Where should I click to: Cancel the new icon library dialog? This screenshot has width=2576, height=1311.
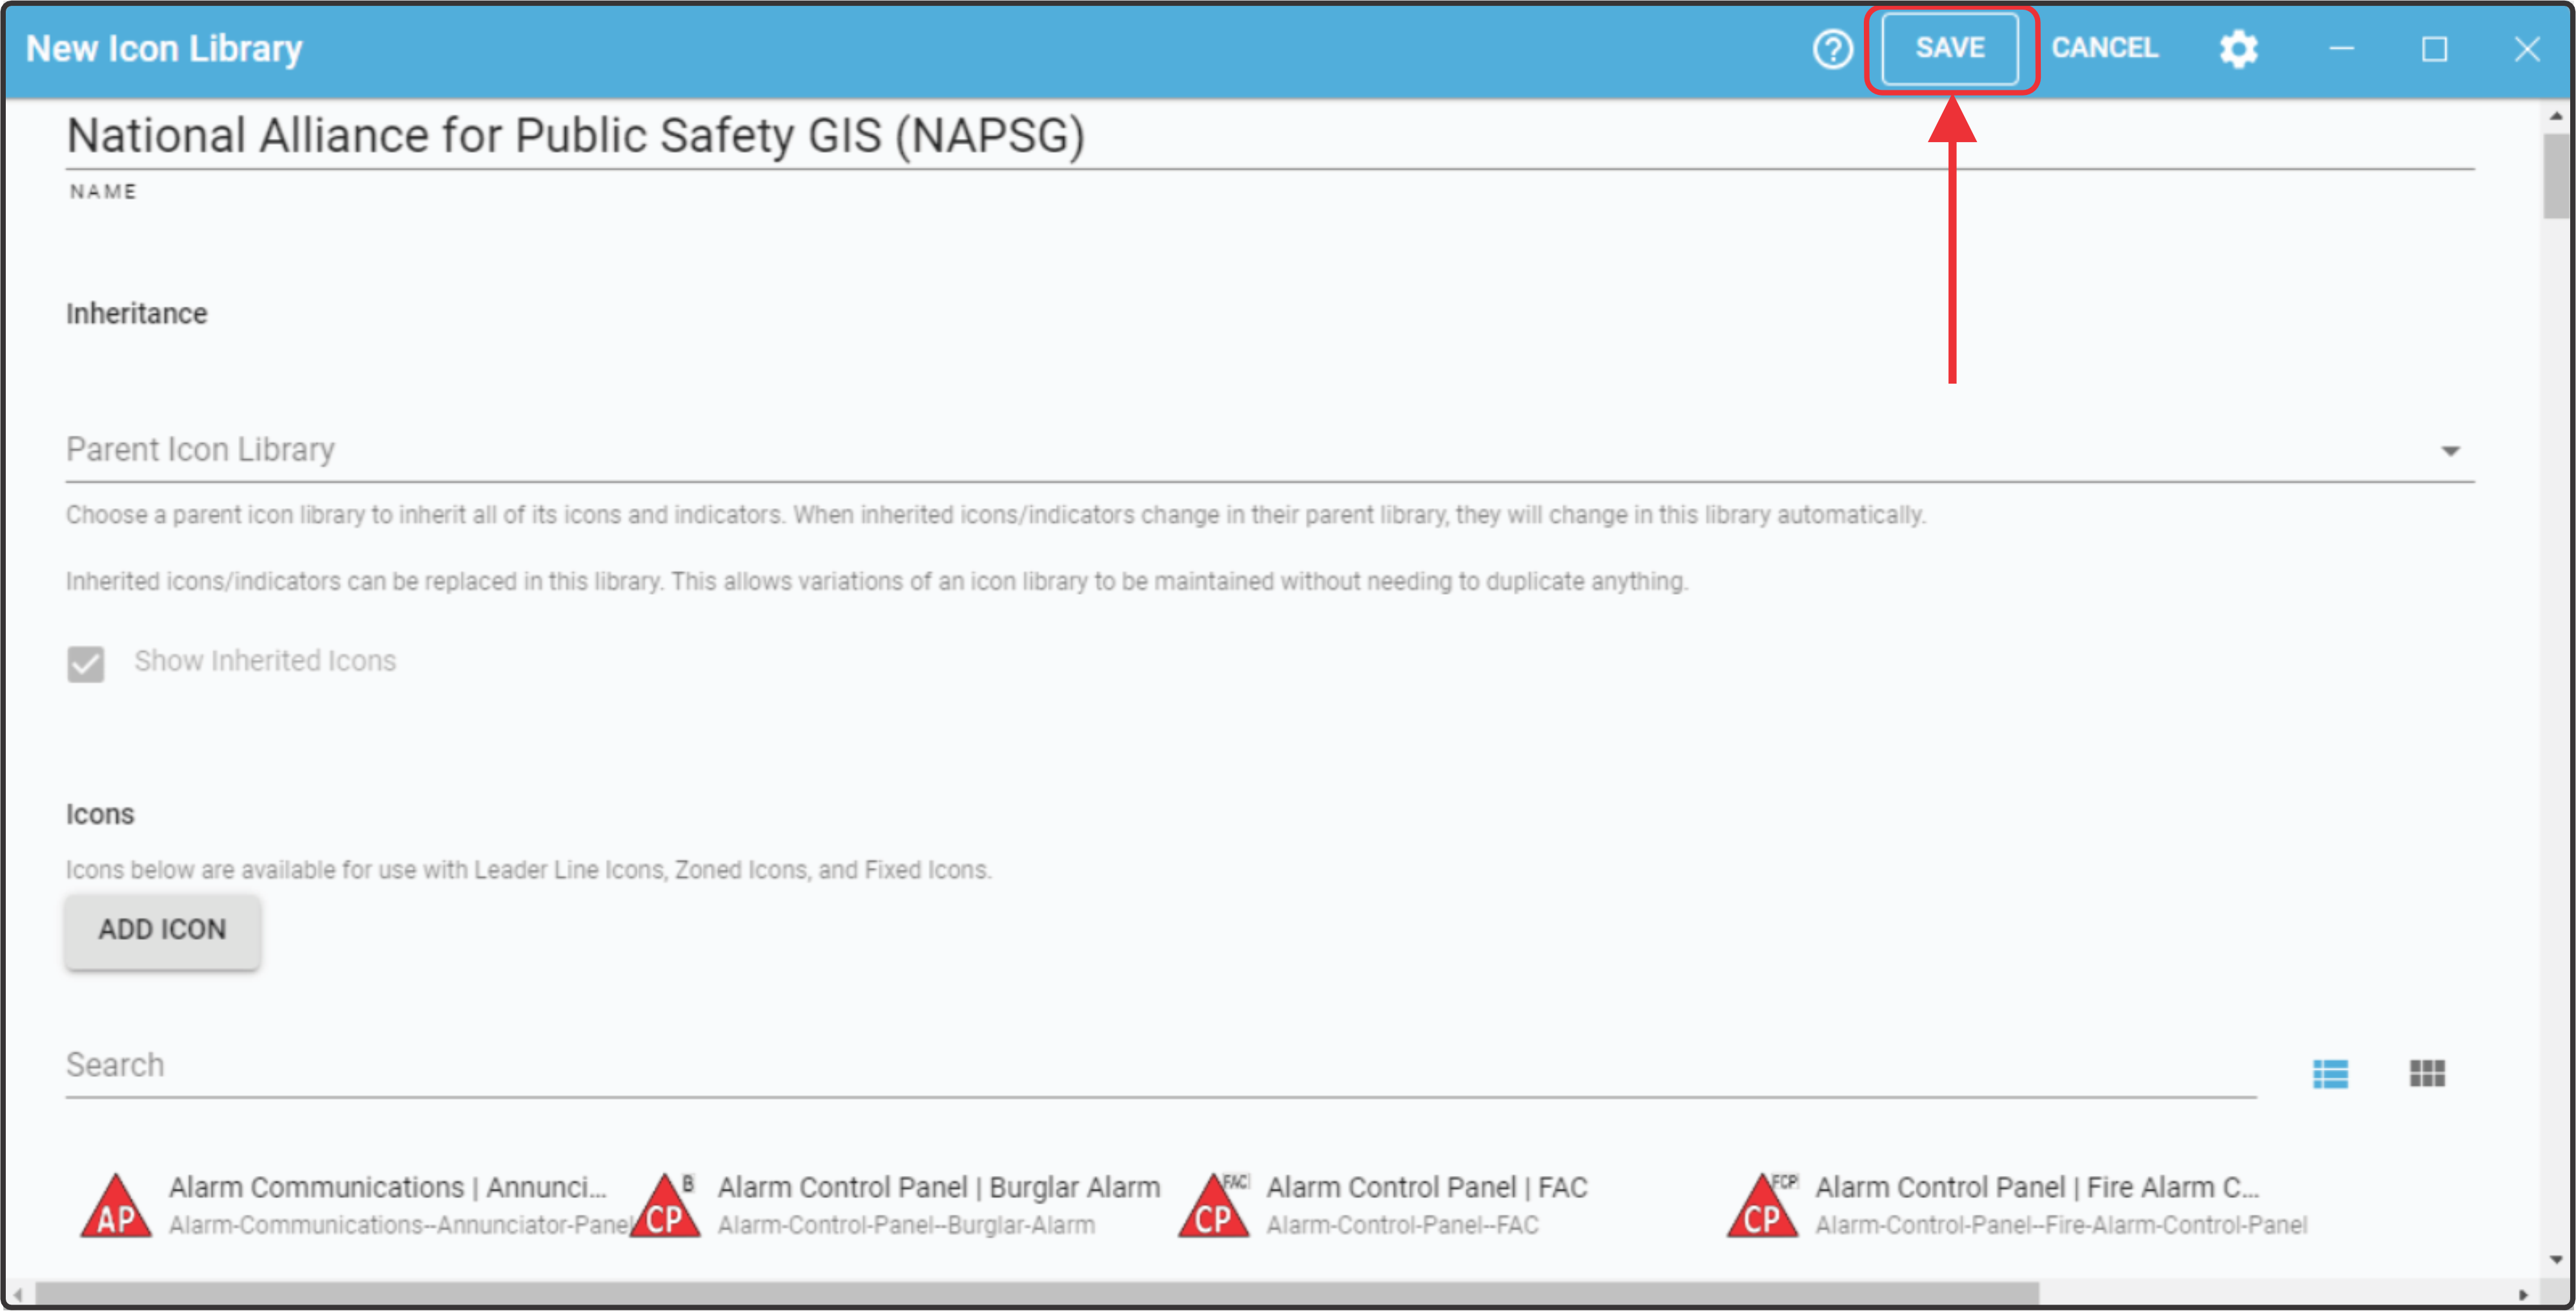[x=2105, y=48]
